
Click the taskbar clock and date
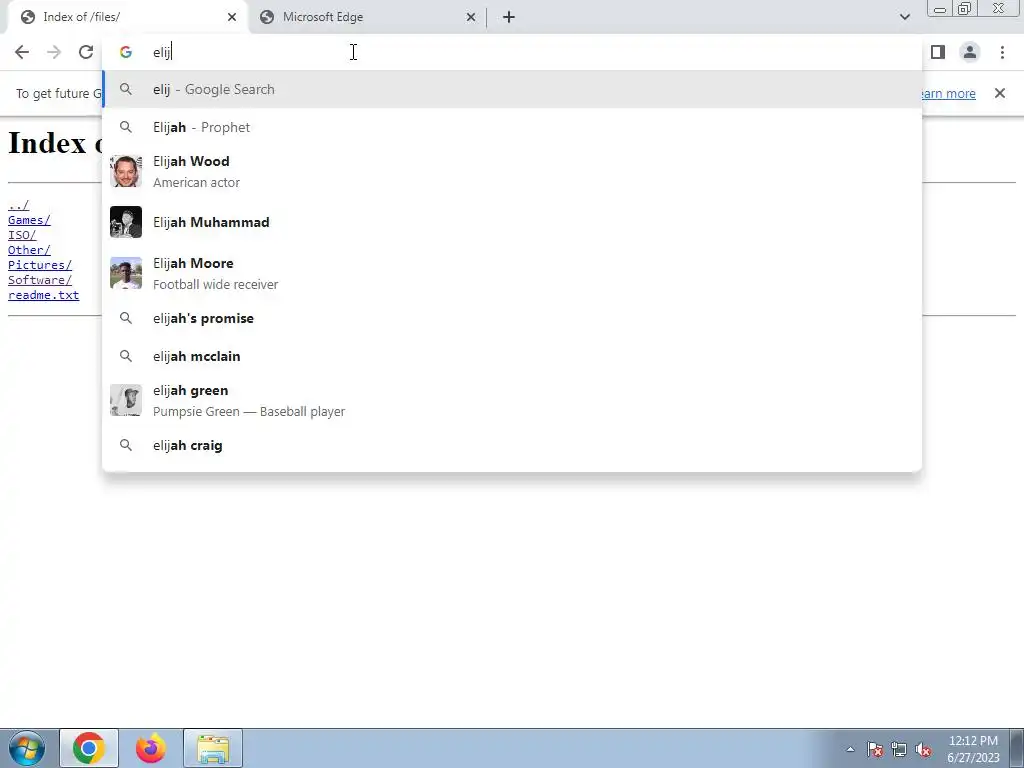point(973,749)
